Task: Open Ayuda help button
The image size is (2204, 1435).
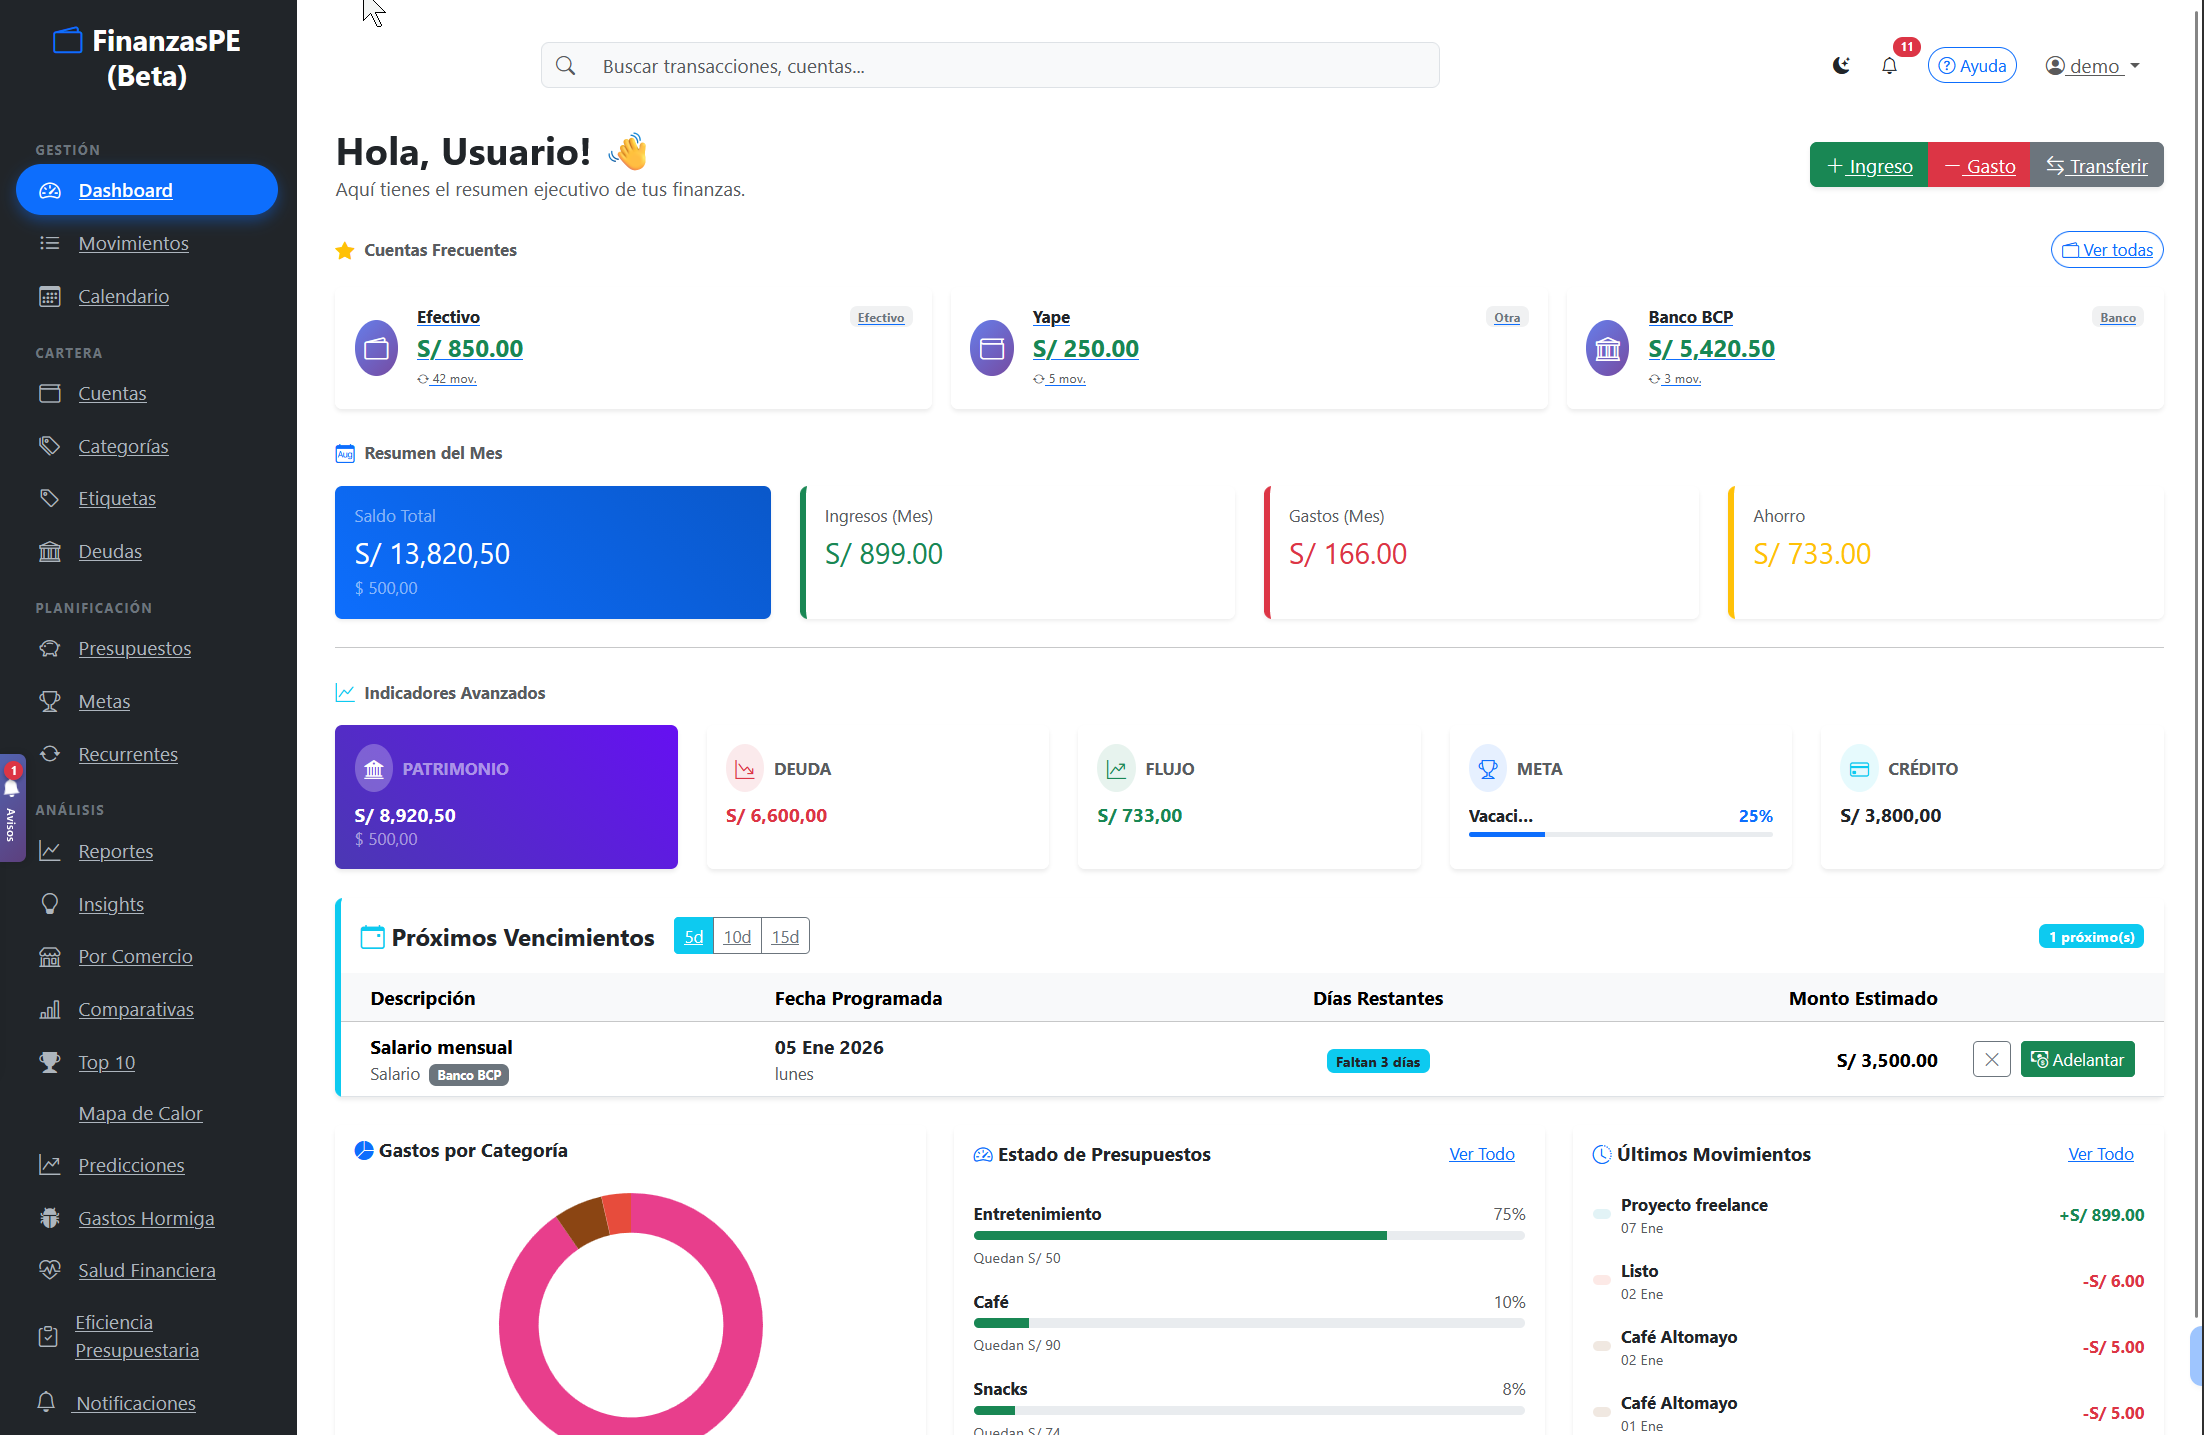Action: tap(1972, 66)
